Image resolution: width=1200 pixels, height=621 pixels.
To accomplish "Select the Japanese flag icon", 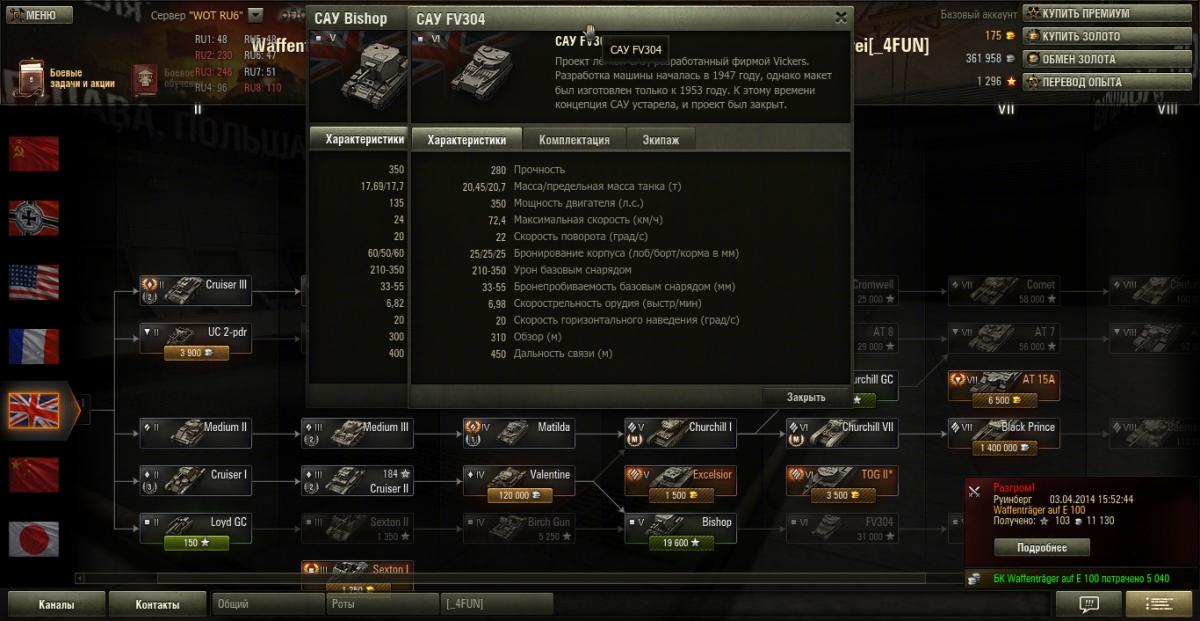I will [x=34, y=538].
